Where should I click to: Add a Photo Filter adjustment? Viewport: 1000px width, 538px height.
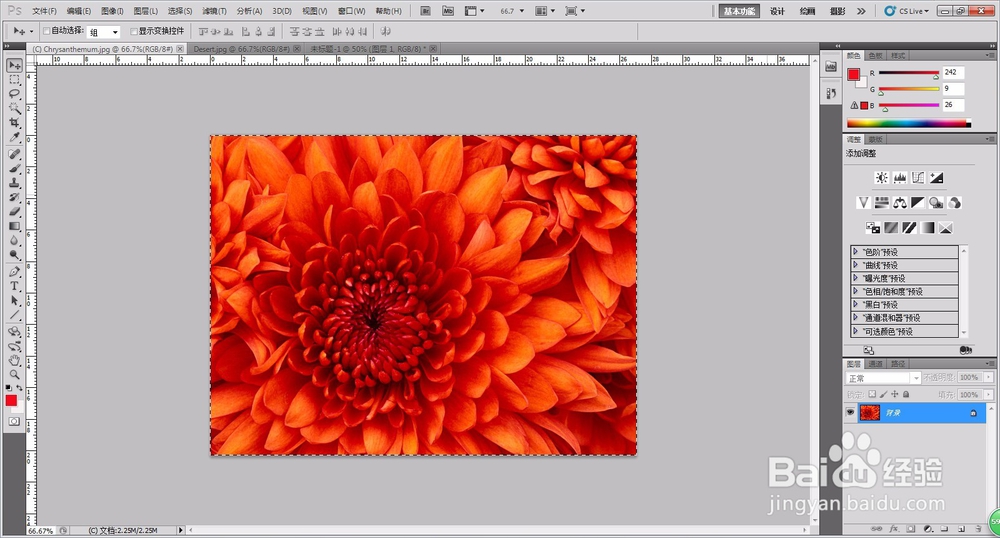(x=936, y=203)
